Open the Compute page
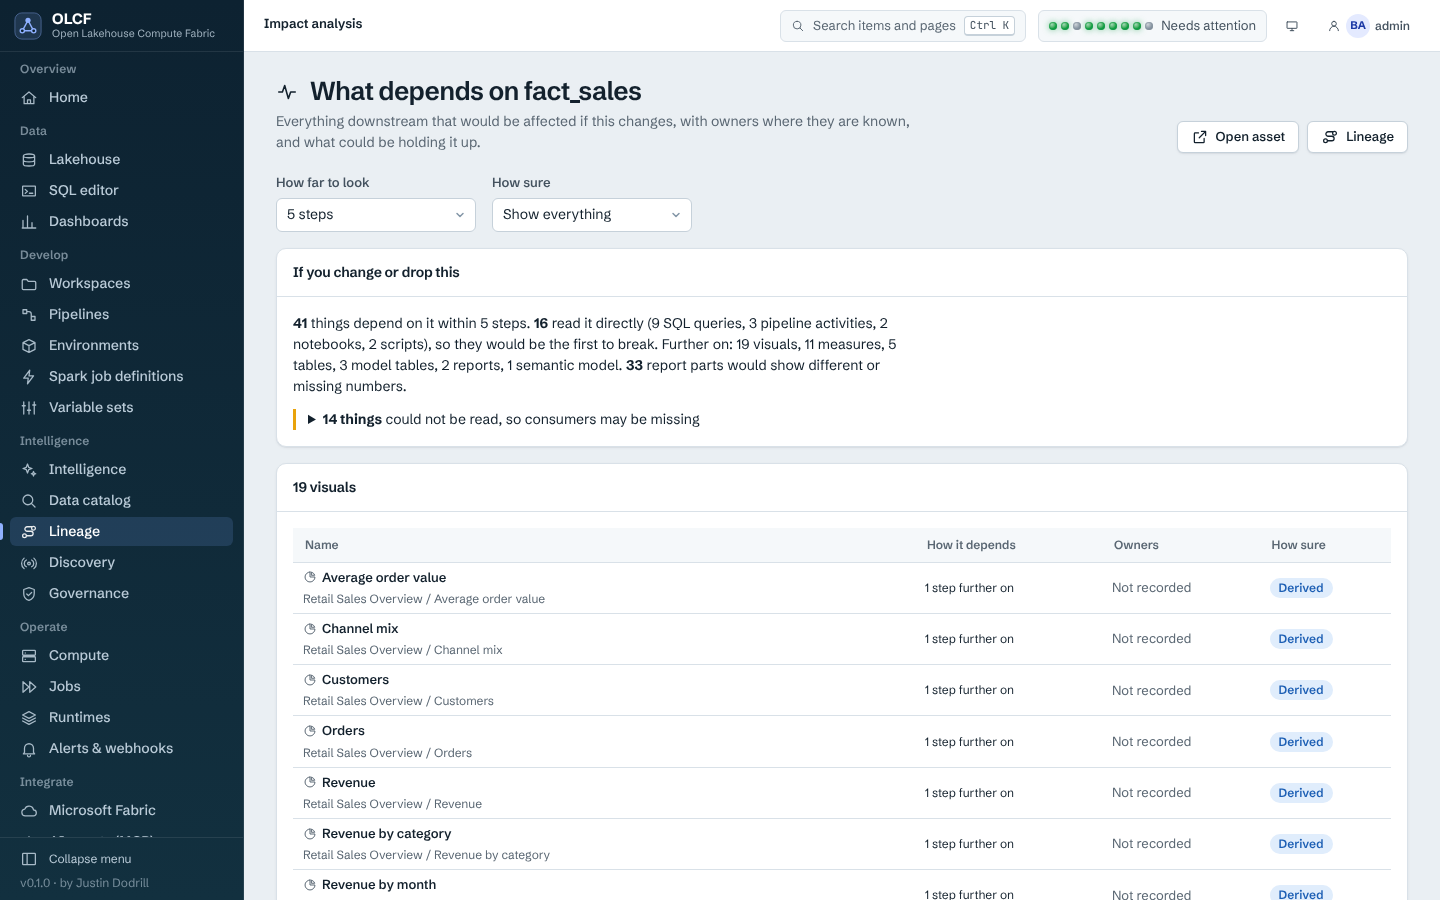The height and width of the screenshot is (900, 1440). click(x=121, y=655)
